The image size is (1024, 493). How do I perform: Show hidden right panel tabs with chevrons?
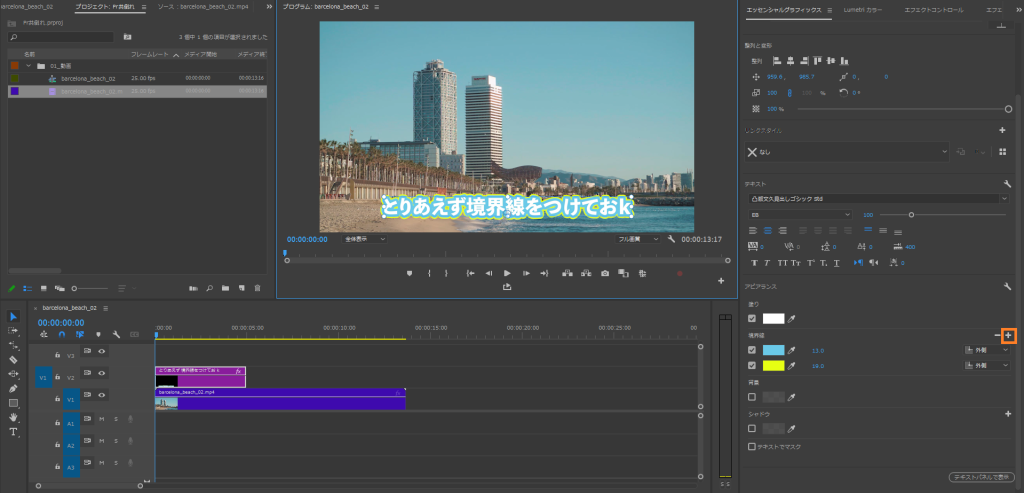coord(1019,10)
